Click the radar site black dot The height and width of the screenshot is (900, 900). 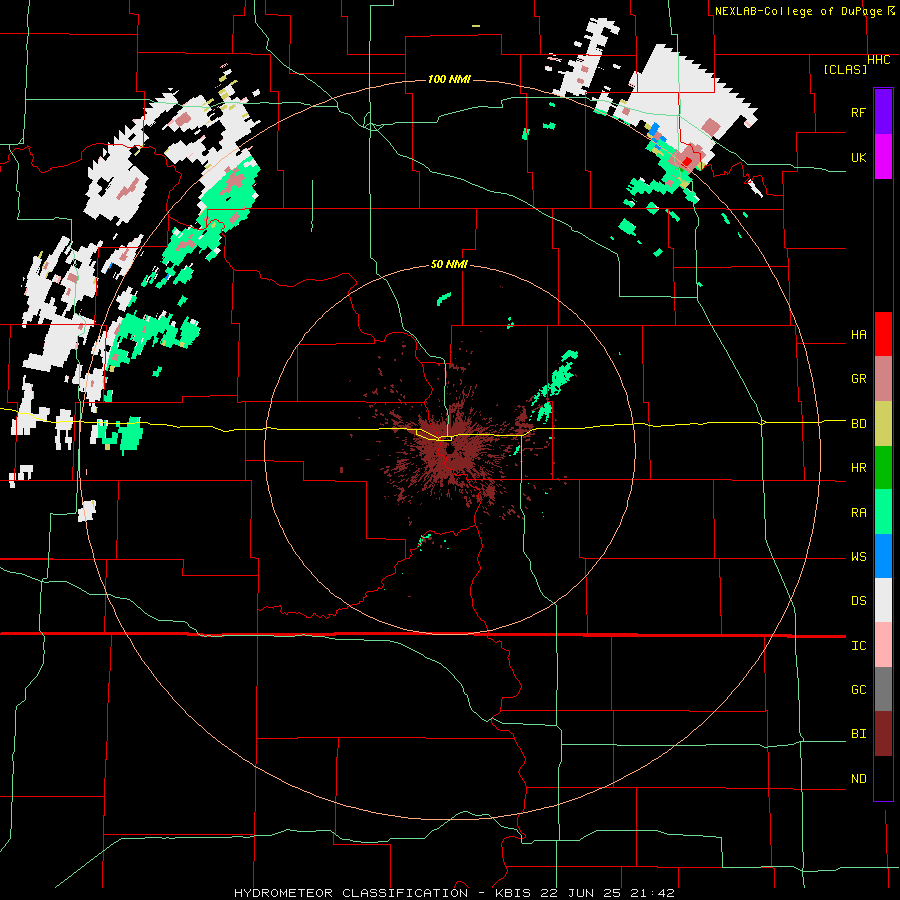449,450
